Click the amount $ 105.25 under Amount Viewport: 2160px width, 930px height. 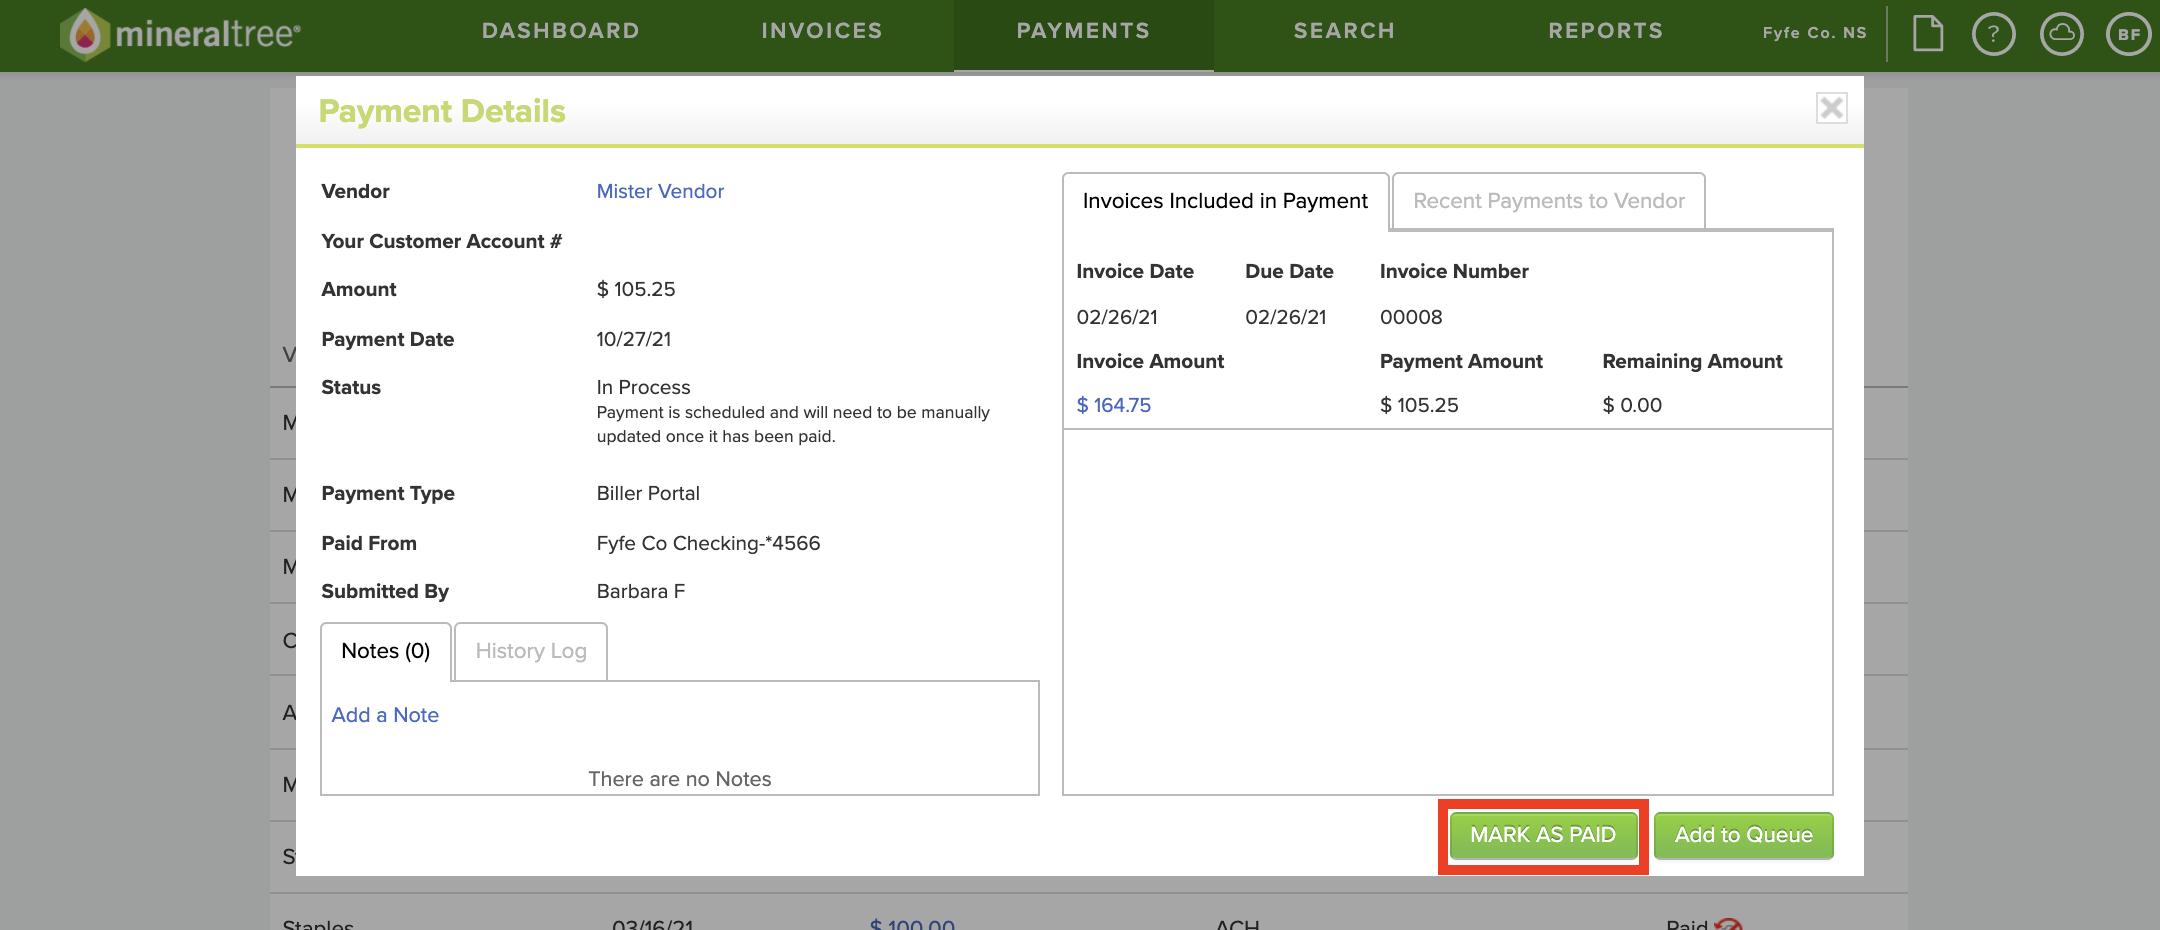(x=636, y=289)
